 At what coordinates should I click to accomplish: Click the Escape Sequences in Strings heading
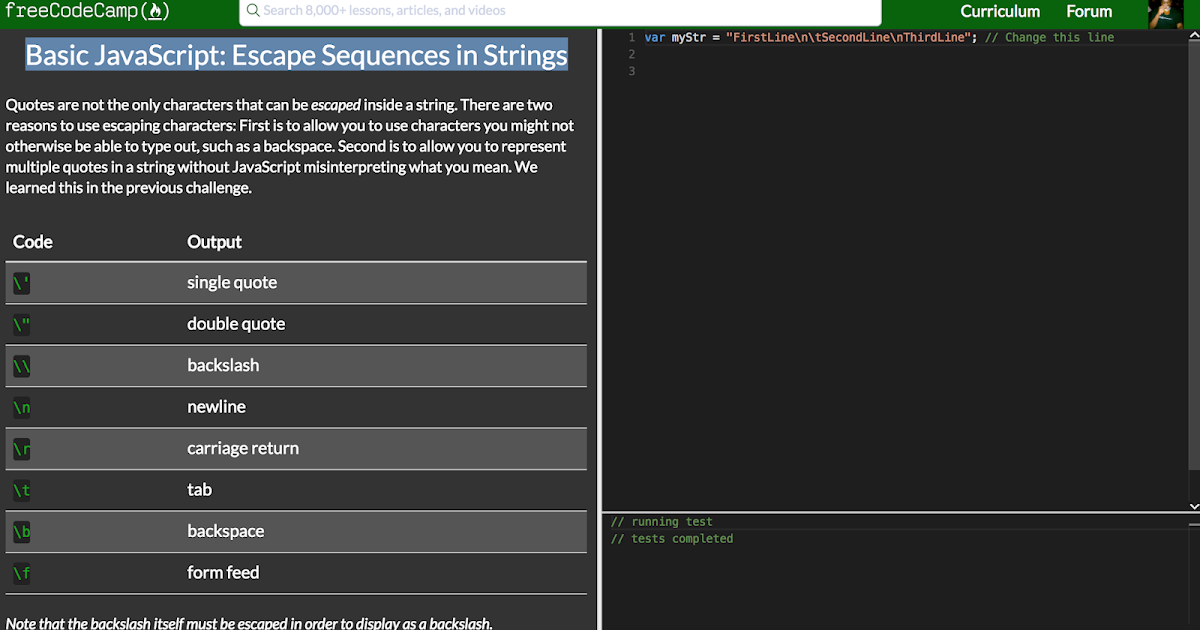pyautogui.click(x=296, y=55)
